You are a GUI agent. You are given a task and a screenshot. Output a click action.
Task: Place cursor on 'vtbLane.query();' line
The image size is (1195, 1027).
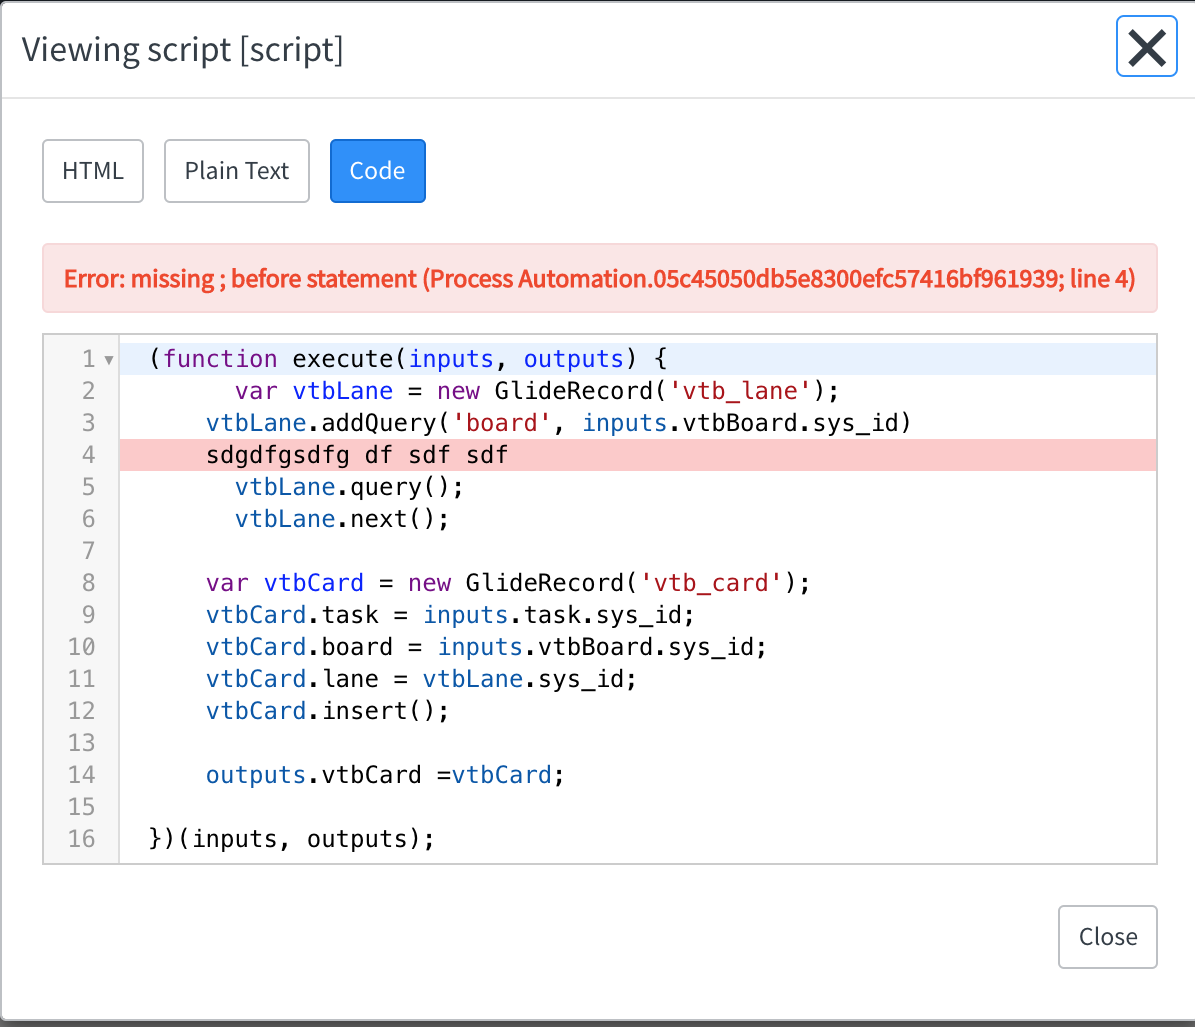(638, 487)
